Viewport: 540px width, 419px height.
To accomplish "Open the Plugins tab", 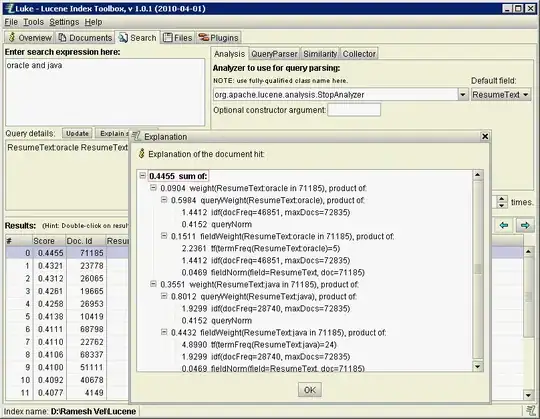I will (x=218, y=38).
